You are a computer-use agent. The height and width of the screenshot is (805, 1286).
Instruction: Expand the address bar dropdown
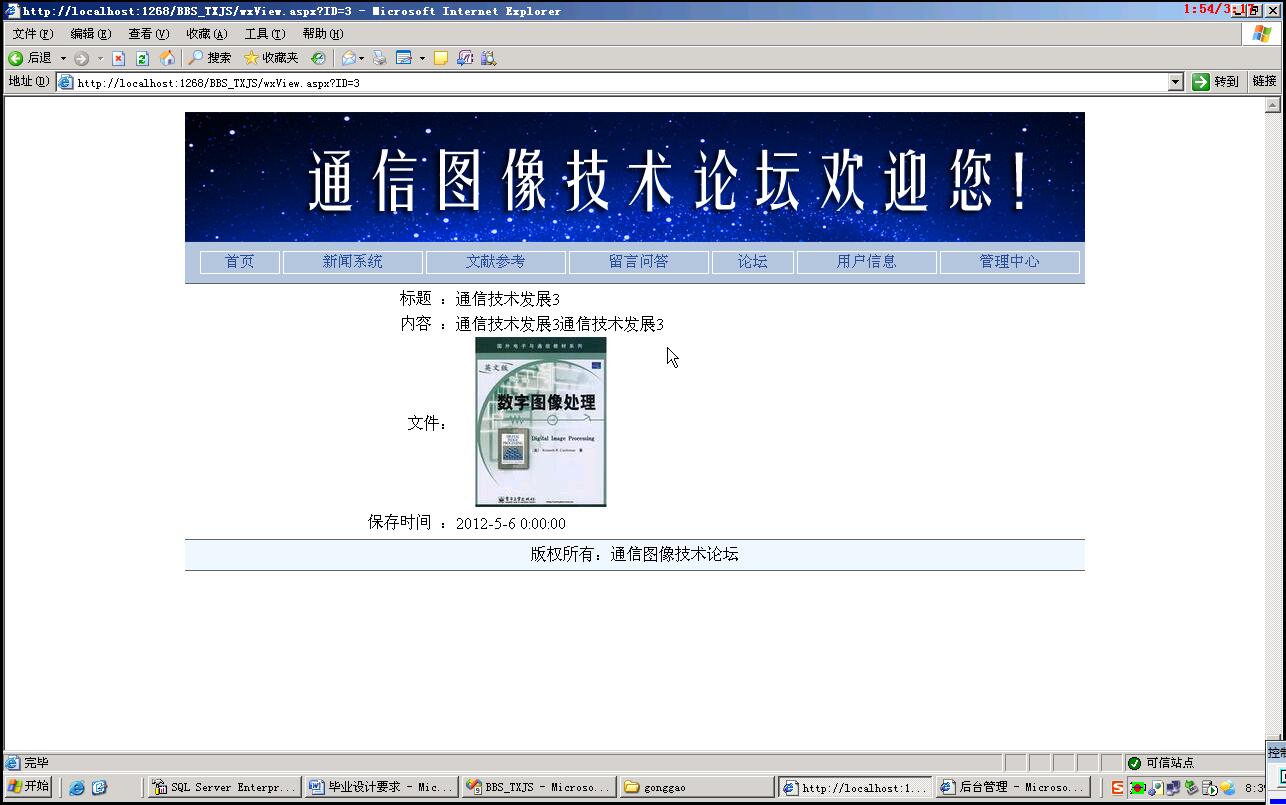tap(1176, 83)
